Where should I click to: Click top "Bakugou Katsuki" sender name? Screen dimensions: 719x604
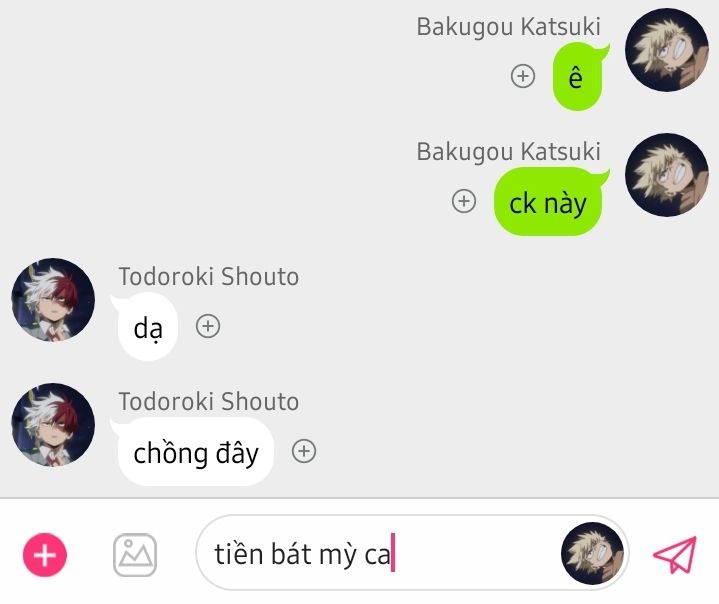[508, 27]
